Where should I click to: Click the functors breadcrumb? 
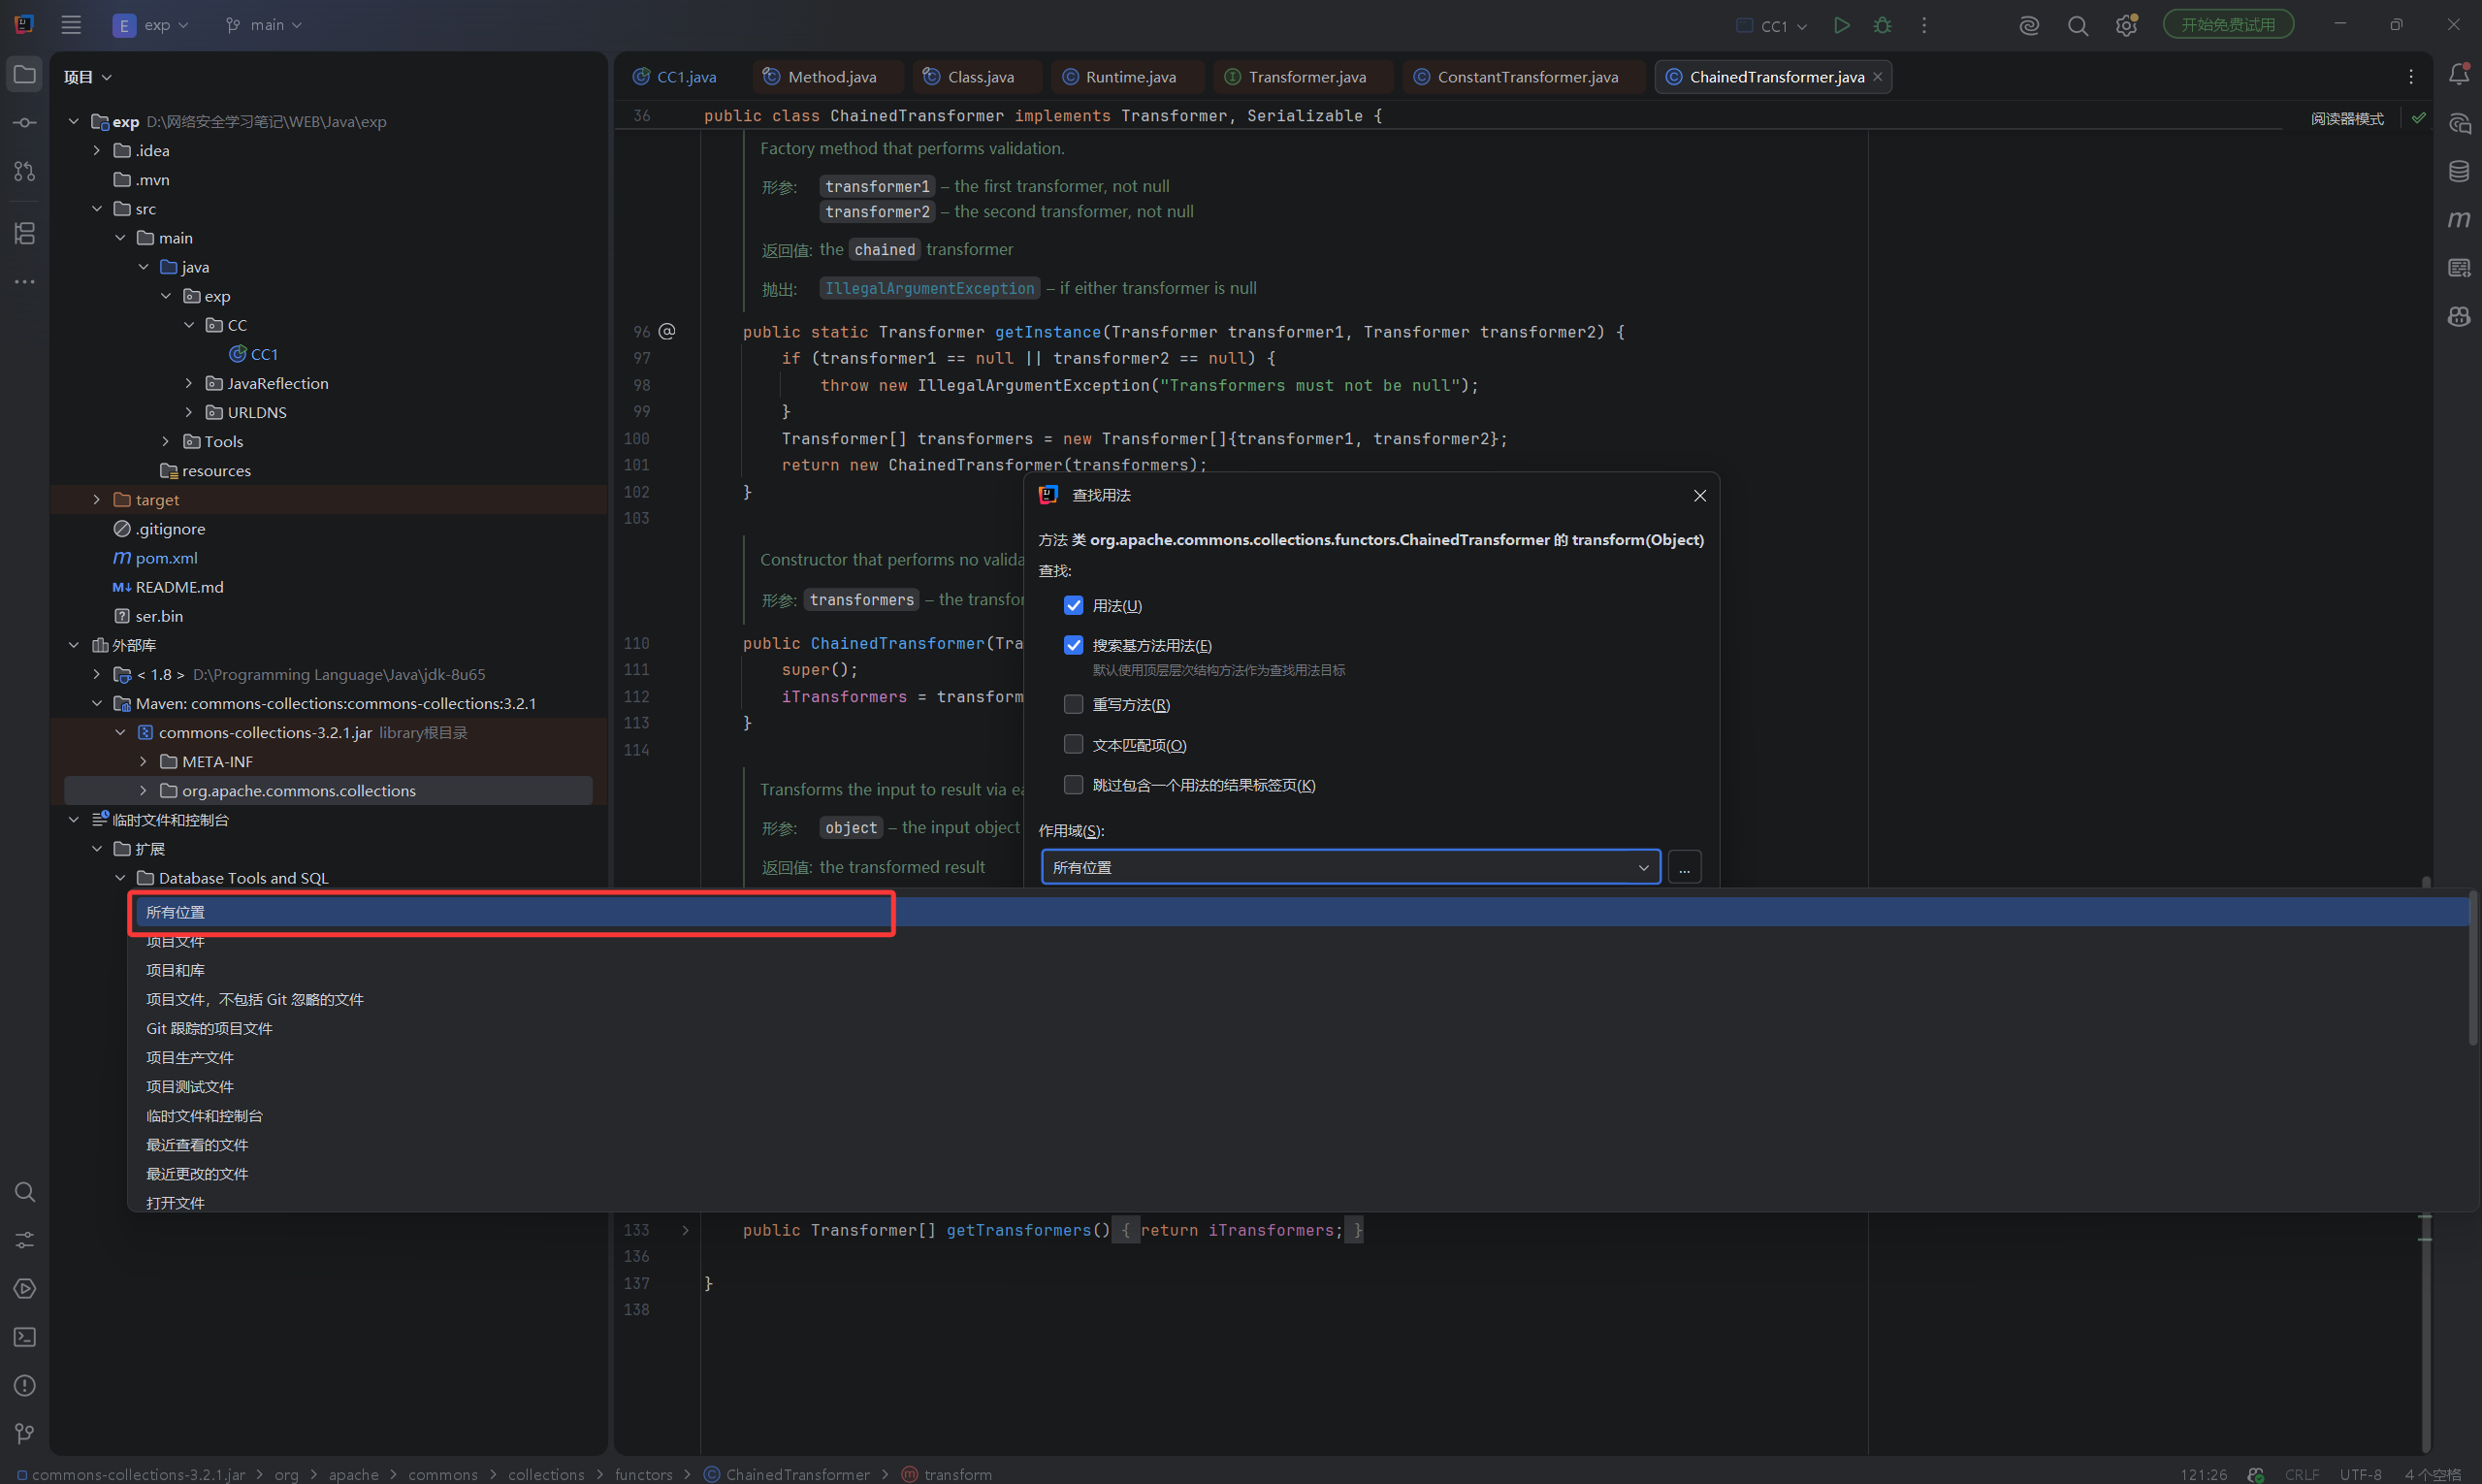(x=643, y=1474)
